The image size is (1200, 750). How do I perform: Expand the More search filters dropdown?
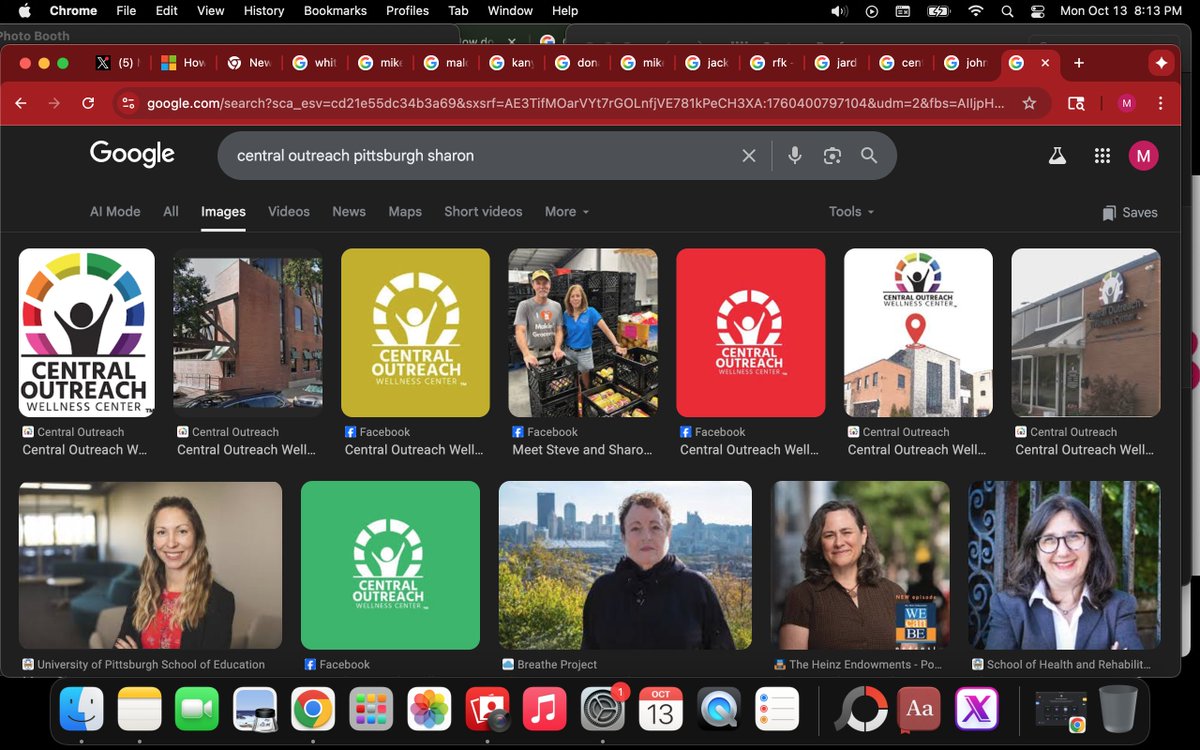coord(567,212)
